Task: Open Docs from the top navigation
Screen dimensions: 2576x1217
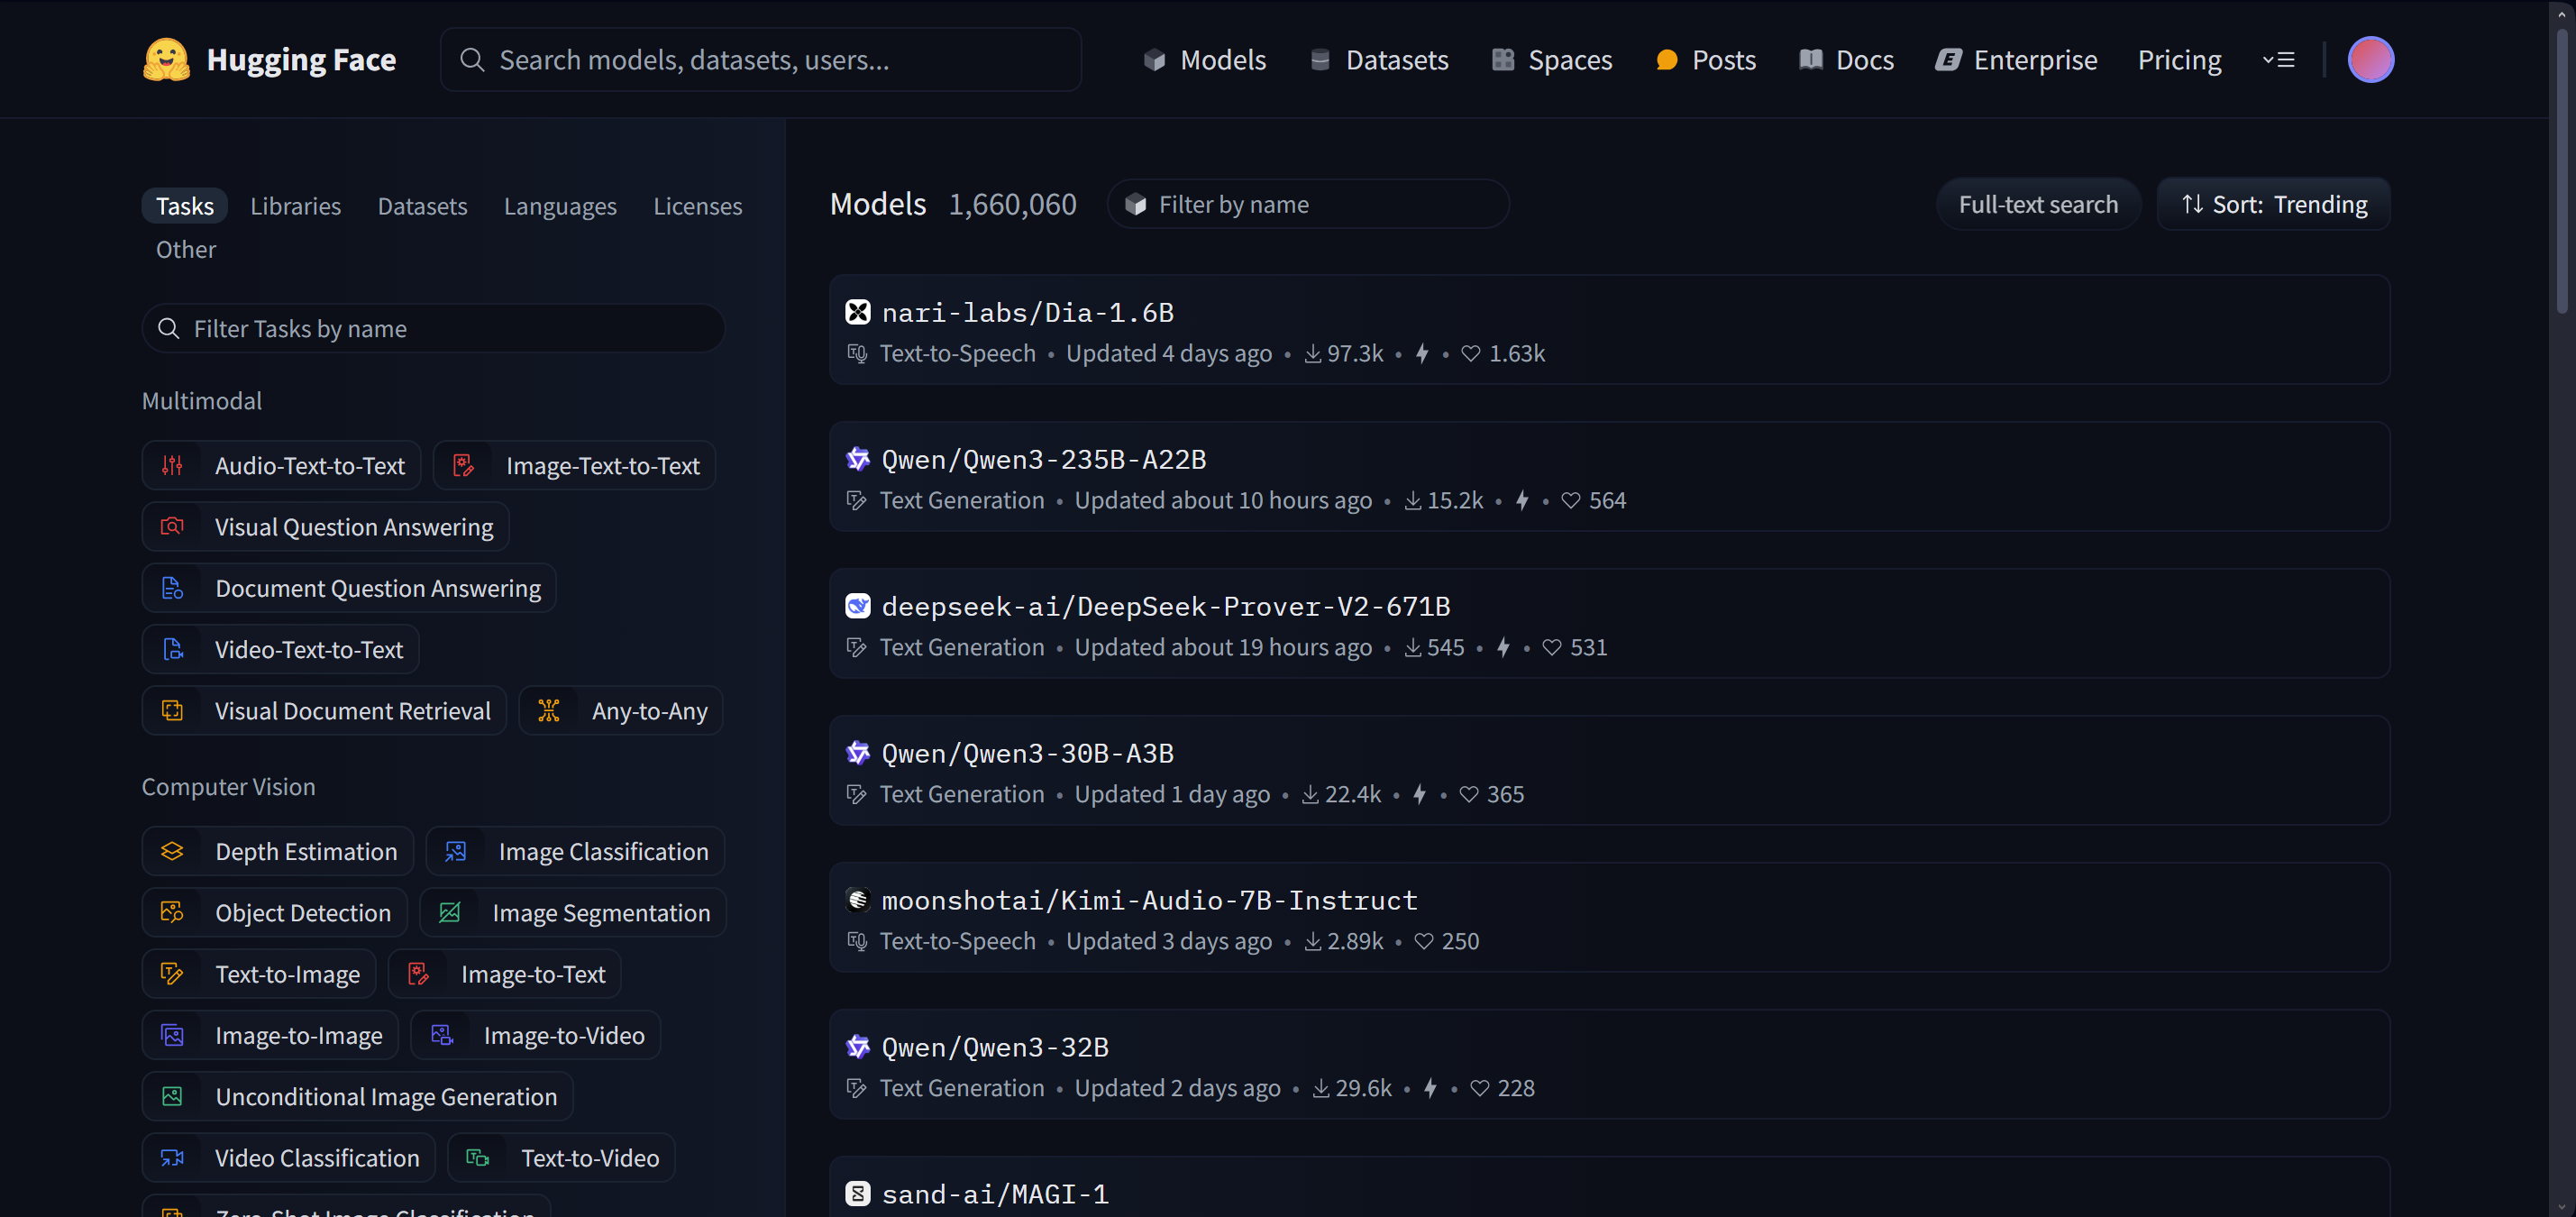Action: pos(1846,60)
